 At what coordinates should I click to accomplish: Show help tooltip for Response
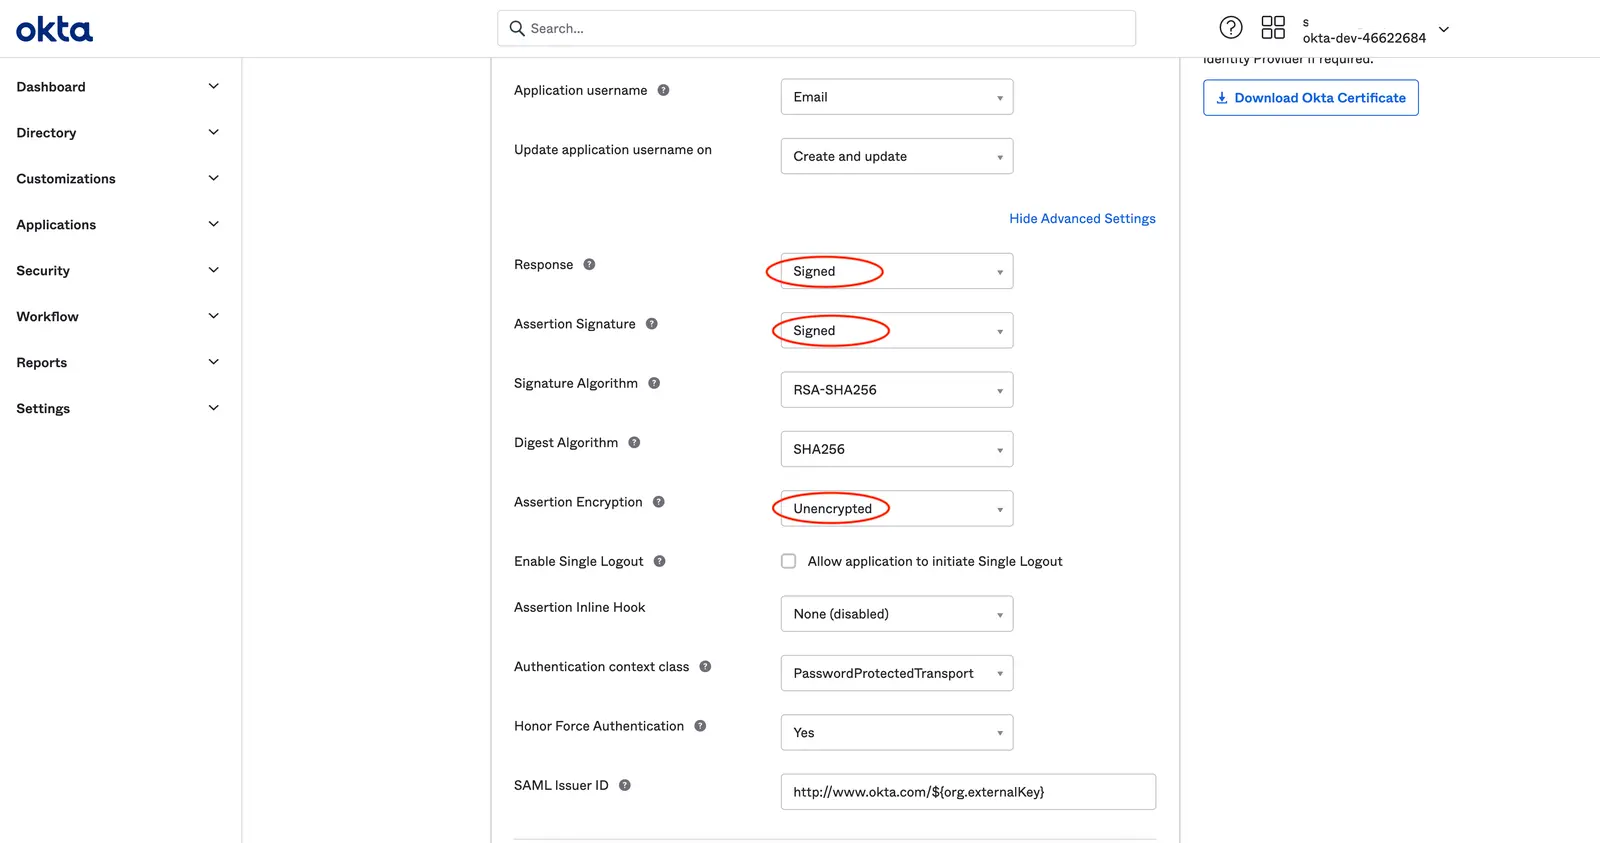pyautogui.click(x=589, y=264)
